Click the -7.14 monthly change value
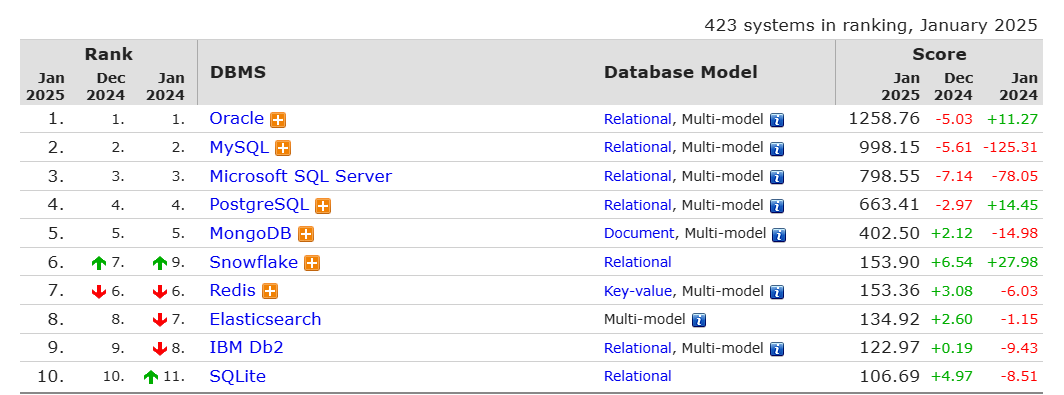1064x395 pixels. (954, 176)
